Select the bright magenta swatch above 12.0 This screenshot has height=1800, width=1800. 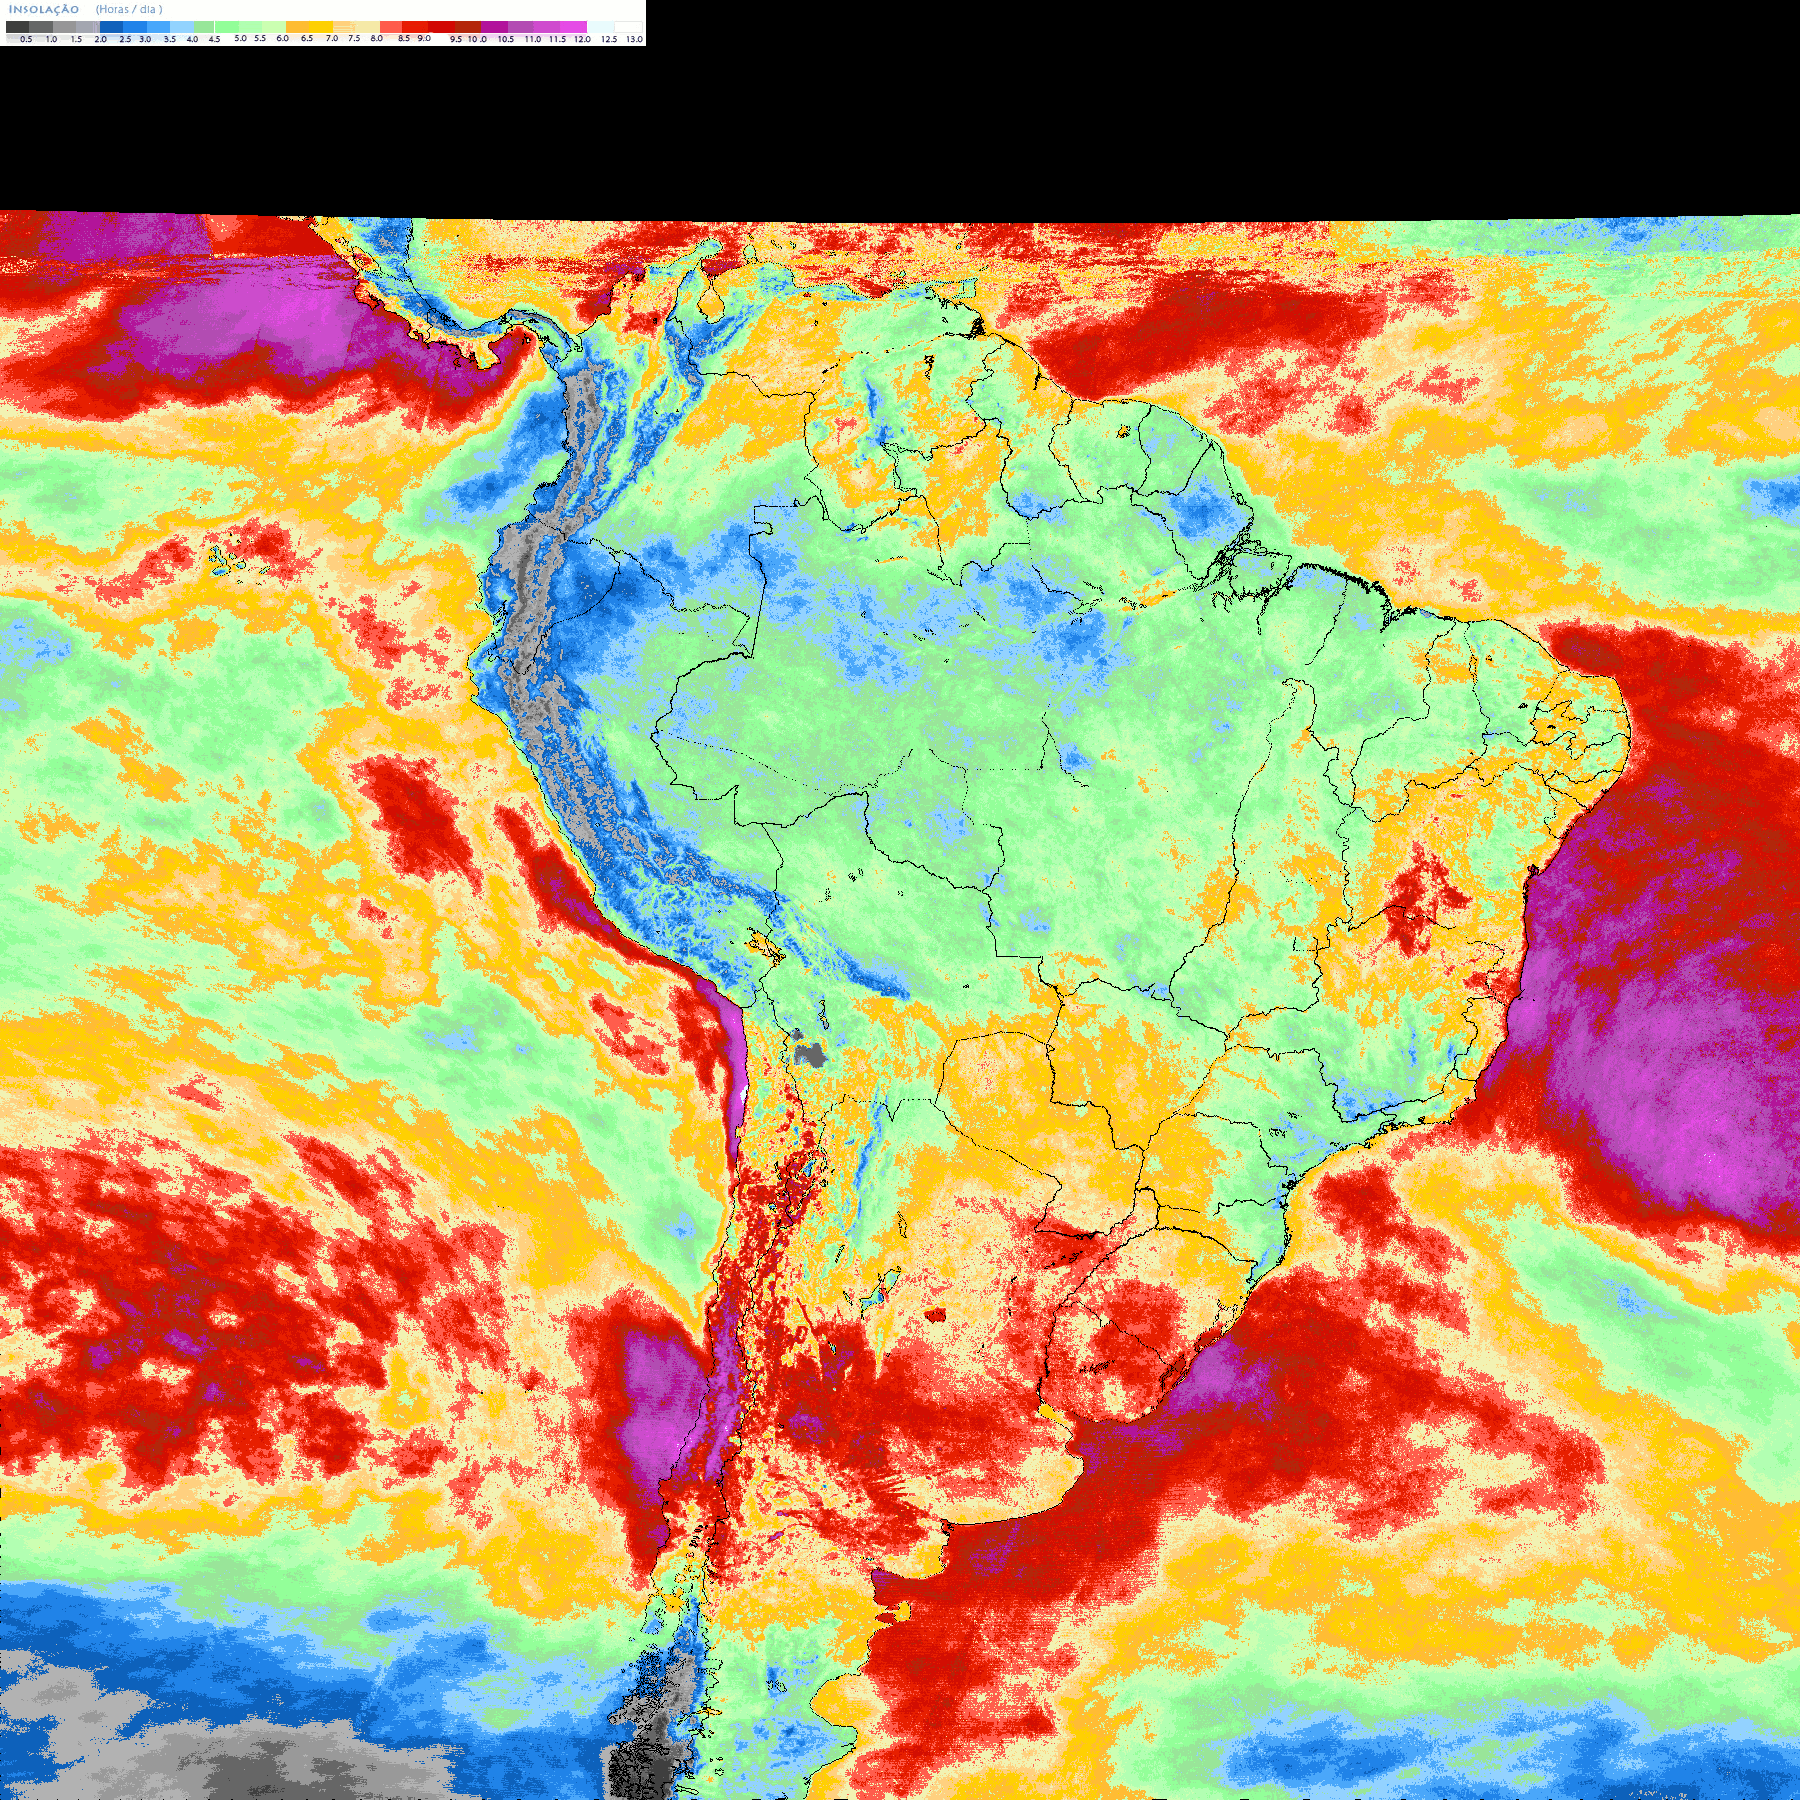[573, 27]
